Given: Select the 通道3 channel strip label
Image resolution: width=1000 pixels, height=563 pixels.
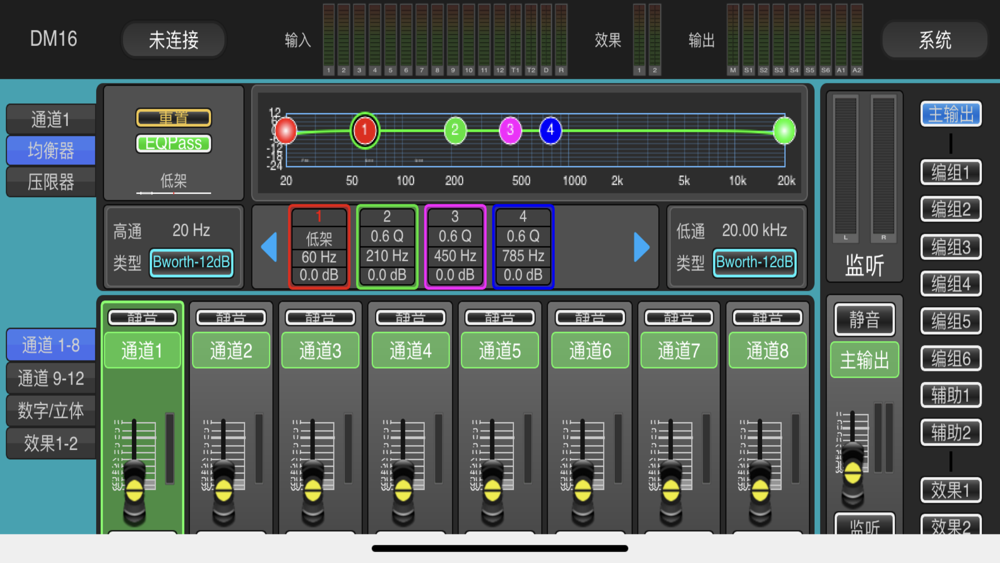Looking at the screenshot, I should 320,350.
